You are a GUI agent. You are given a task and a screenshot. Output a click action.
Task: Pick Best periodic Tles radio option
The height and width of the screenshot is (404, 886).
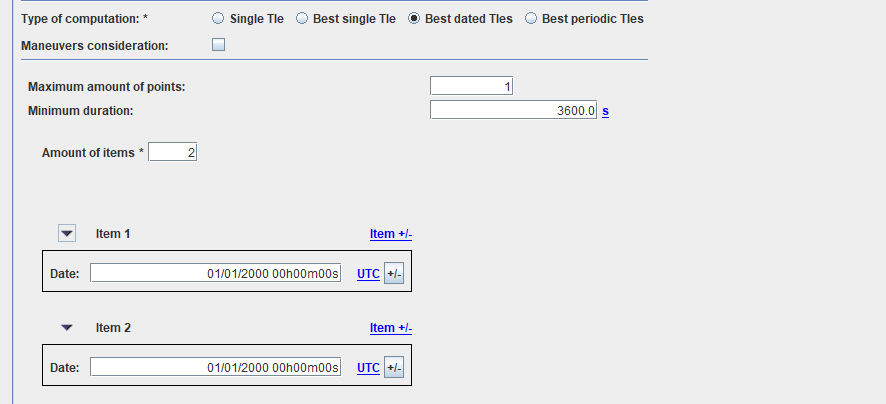click(x=531, y=19)
